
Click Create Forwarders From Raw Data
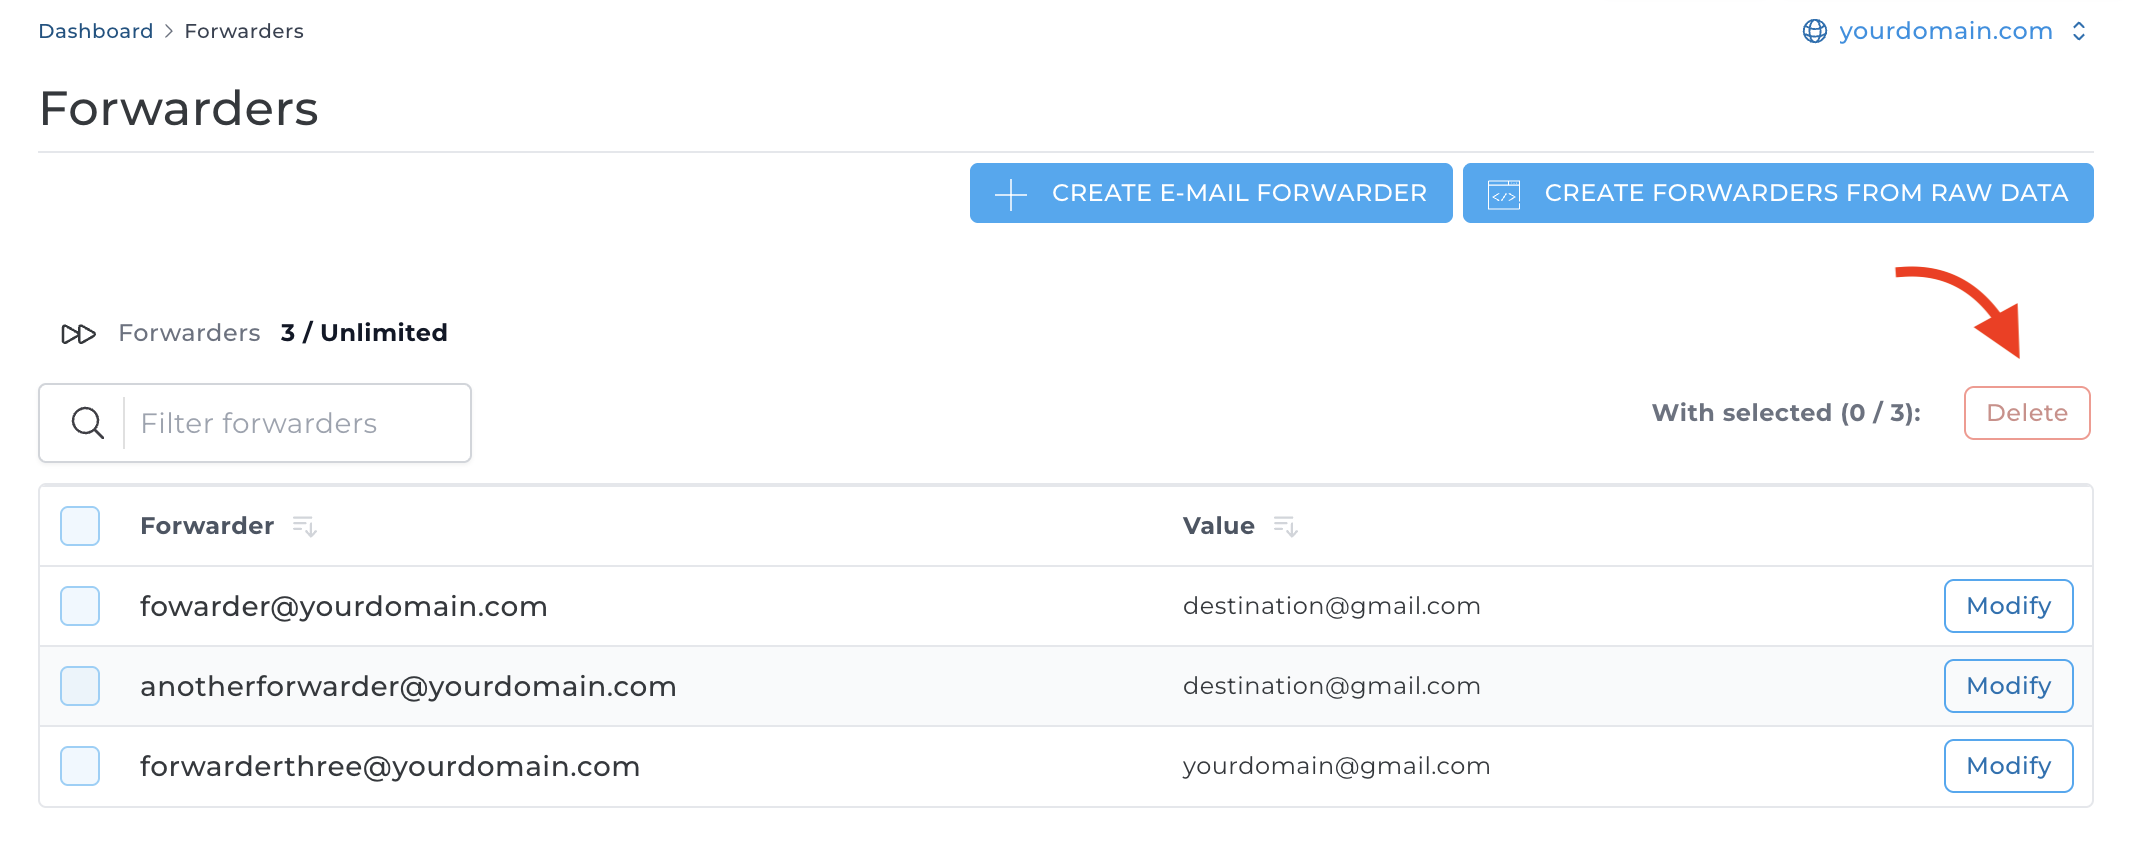1805,193
